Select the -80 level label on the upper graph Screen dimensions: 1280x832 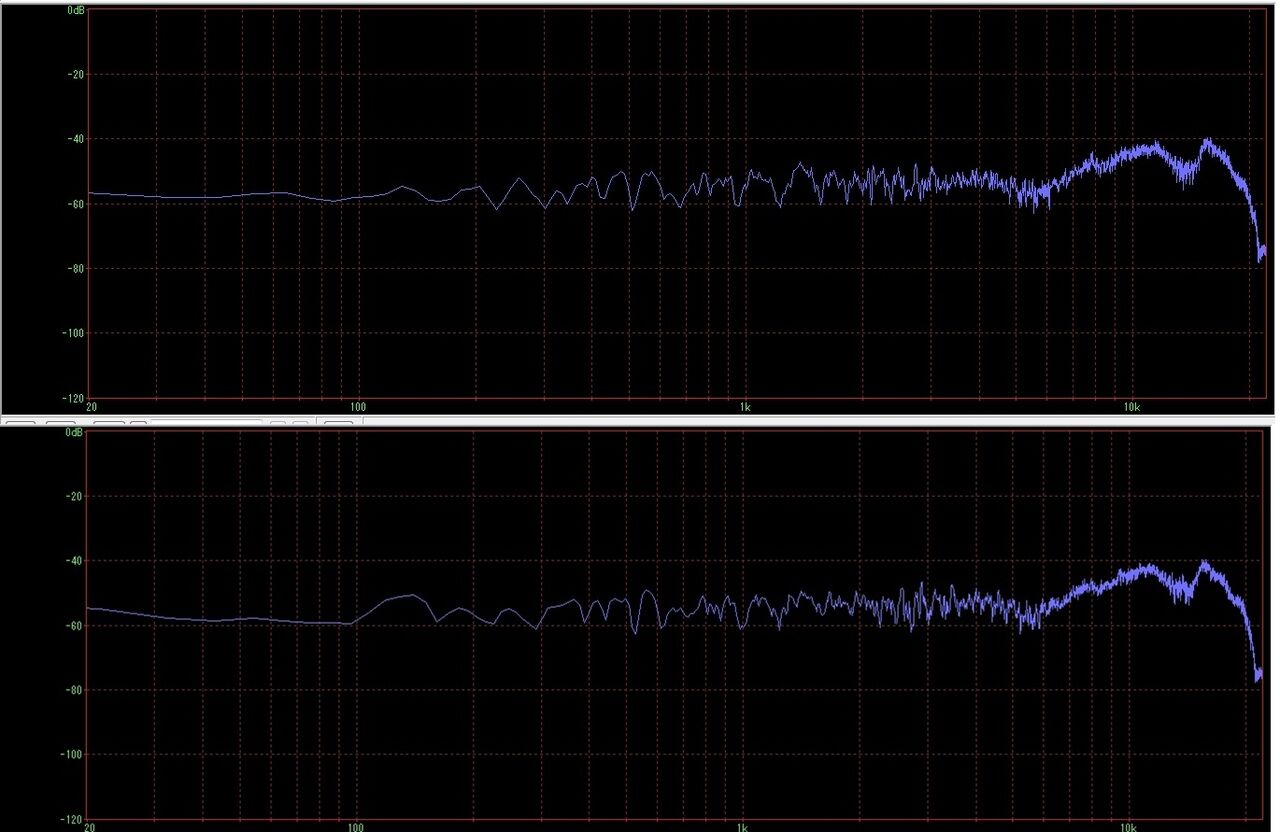(x=76, y=268)
